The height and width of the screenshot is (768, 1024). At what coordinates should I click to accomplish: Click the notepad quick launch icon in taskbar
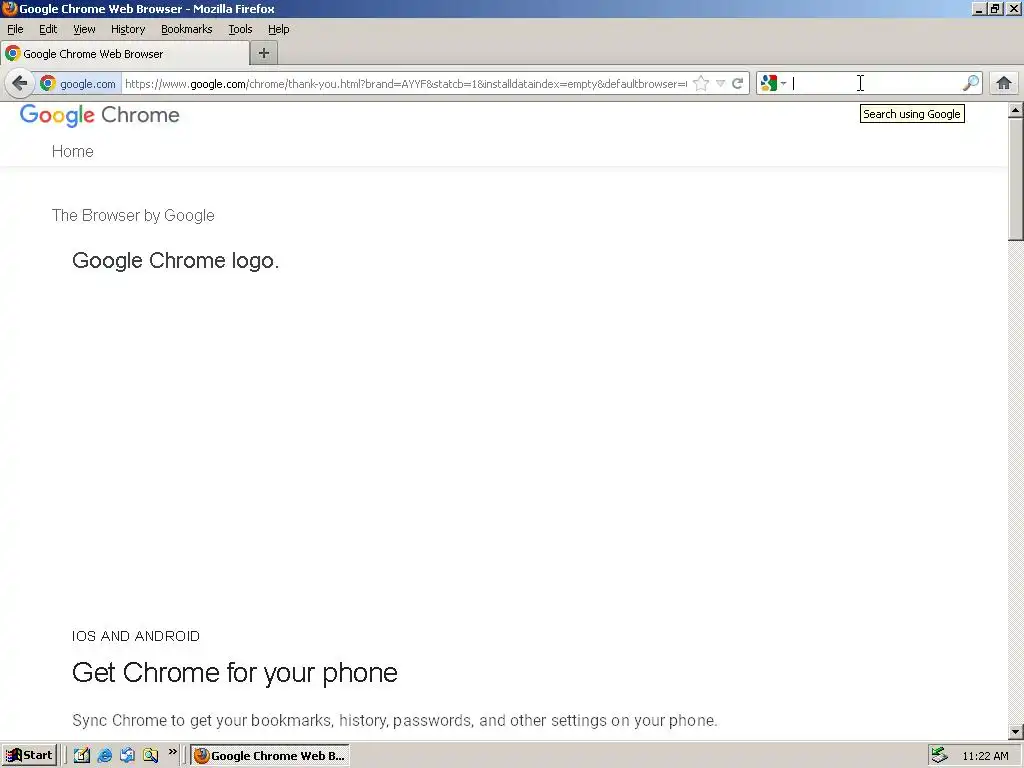[x=82, y=756]
